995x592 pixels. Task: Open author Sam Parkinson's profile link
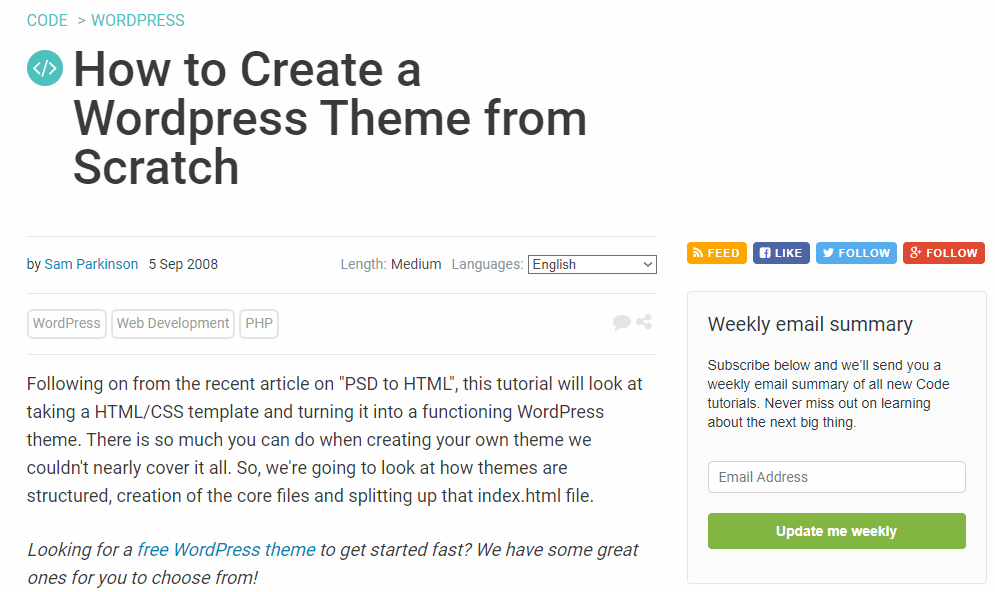click(91, 264)
